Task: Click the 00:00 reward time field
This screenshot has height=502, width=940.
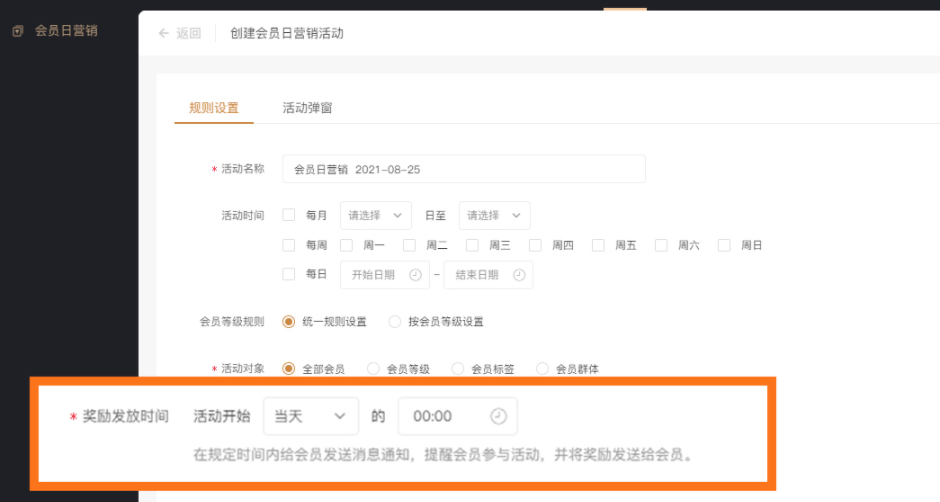Action: click(x=457, y=416)
